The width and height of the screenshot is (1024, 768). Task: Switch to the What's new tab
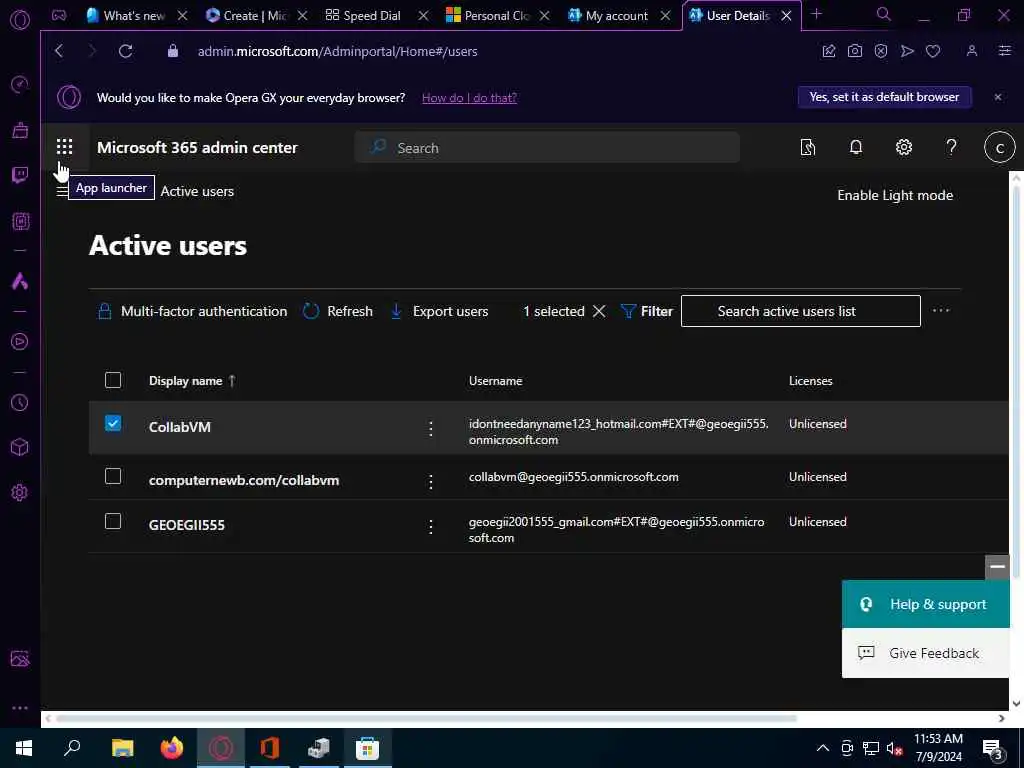click(135, 15)
